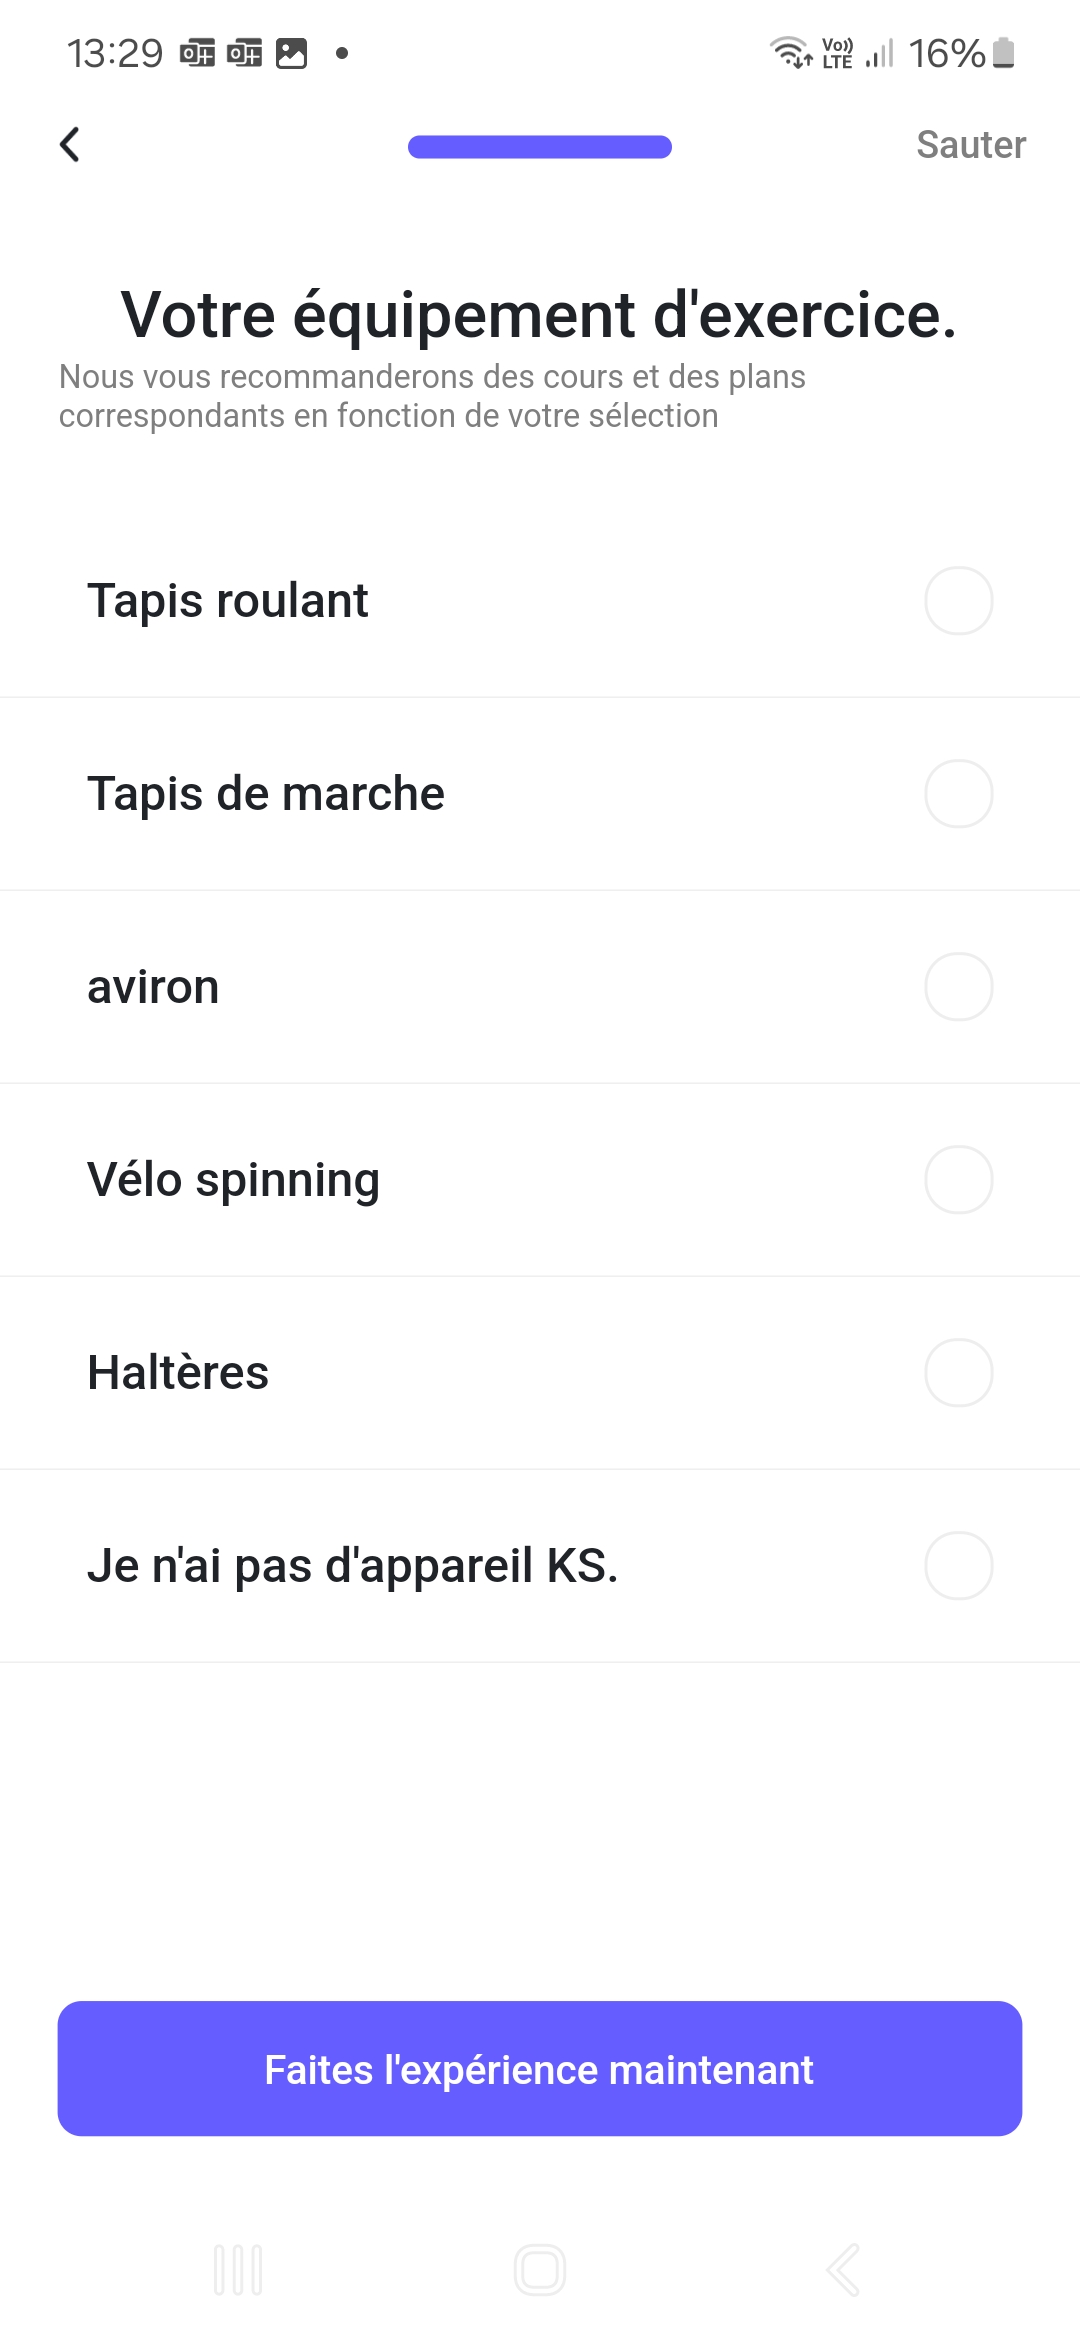Choose the no KS device radio button
The width and height of the screenshot is (1080, 2340).
958,1566
